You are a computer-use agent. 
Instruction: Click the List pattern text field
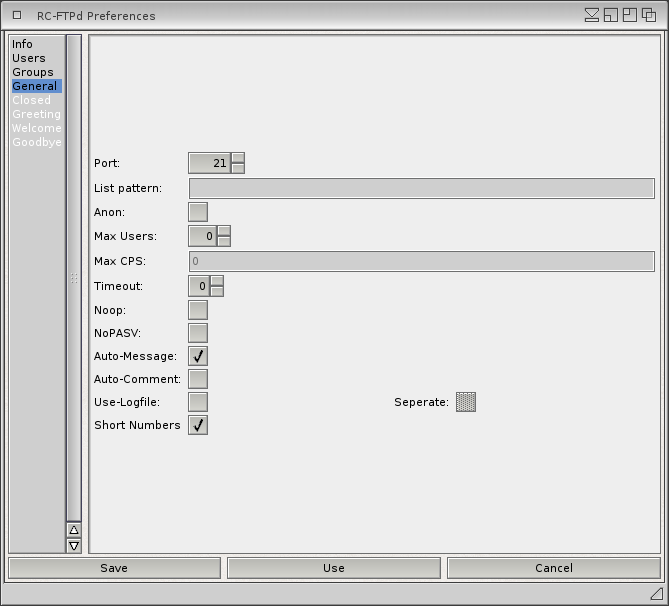[421, 188]
